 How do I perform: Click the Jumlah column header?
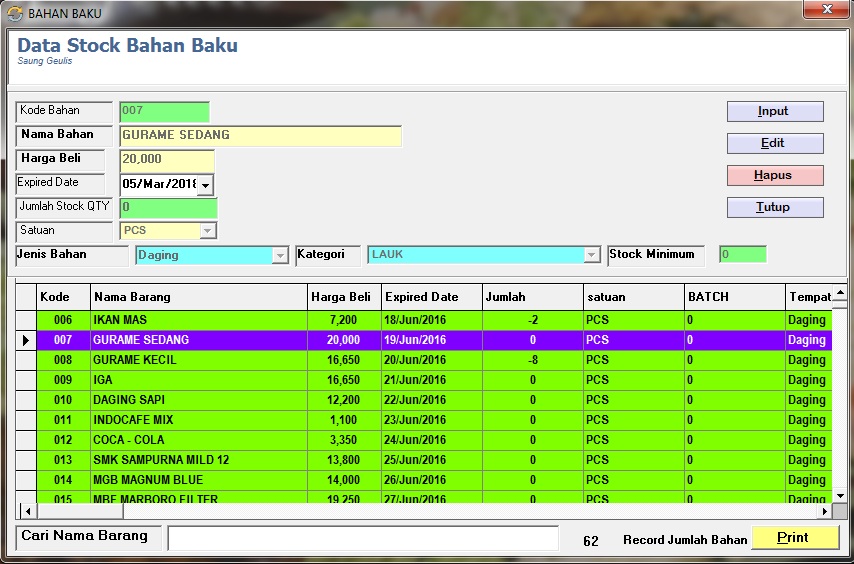(x=533, y=297)
